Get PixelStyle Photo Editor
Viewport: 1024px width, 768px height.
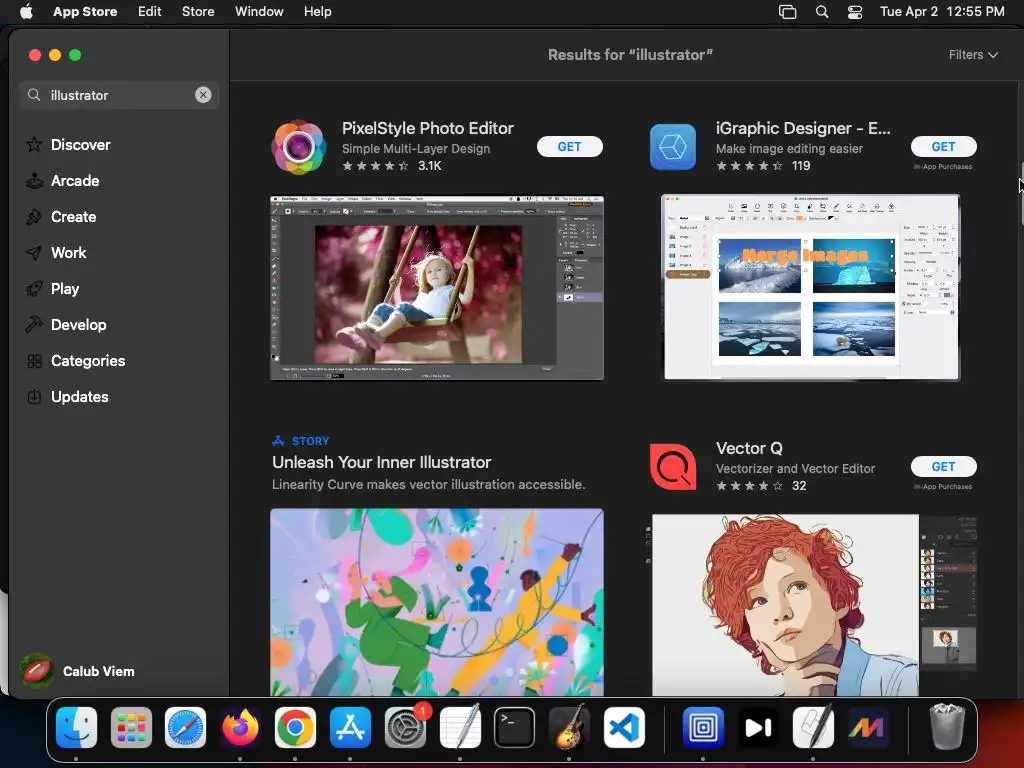[x=569, y=147]
